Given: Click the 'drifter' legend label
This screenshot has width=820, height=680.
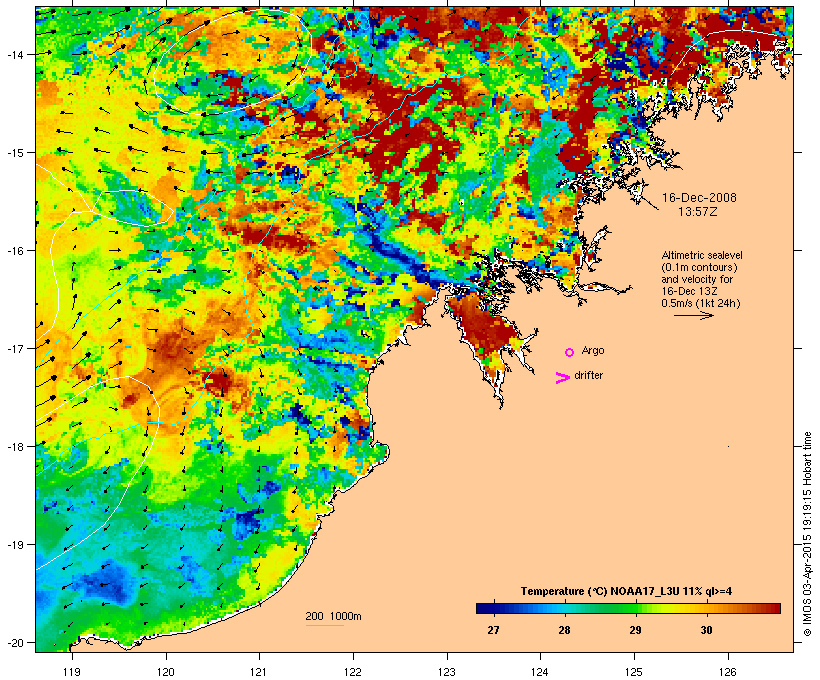Looking at the screenshot, I should (x=588, y=375).
